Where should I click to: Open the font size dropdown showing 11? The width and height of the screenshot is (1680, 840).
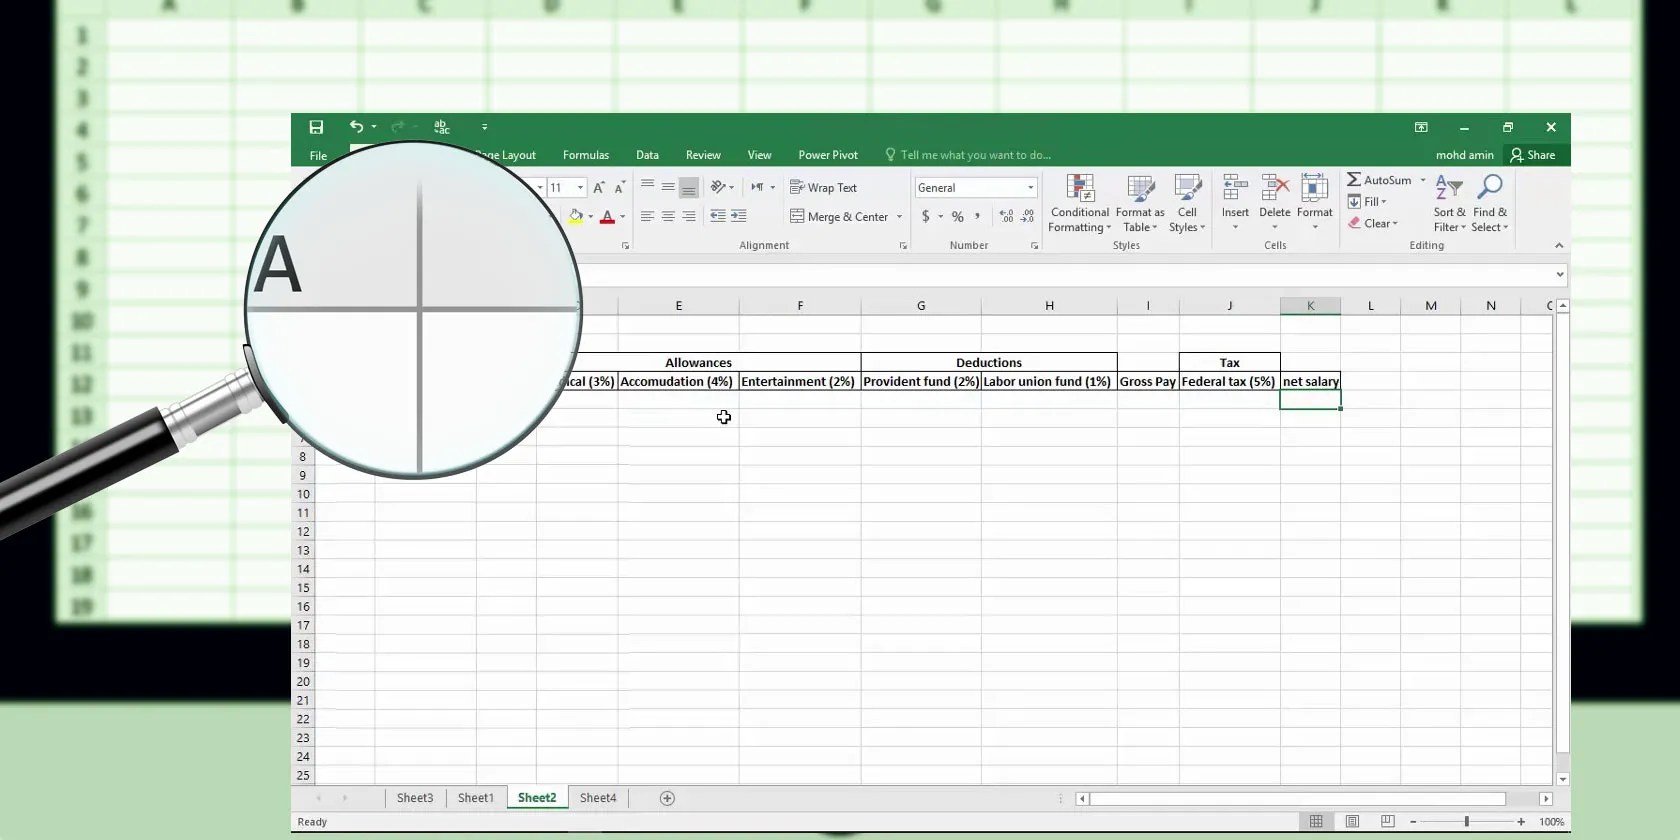point(580,187)
